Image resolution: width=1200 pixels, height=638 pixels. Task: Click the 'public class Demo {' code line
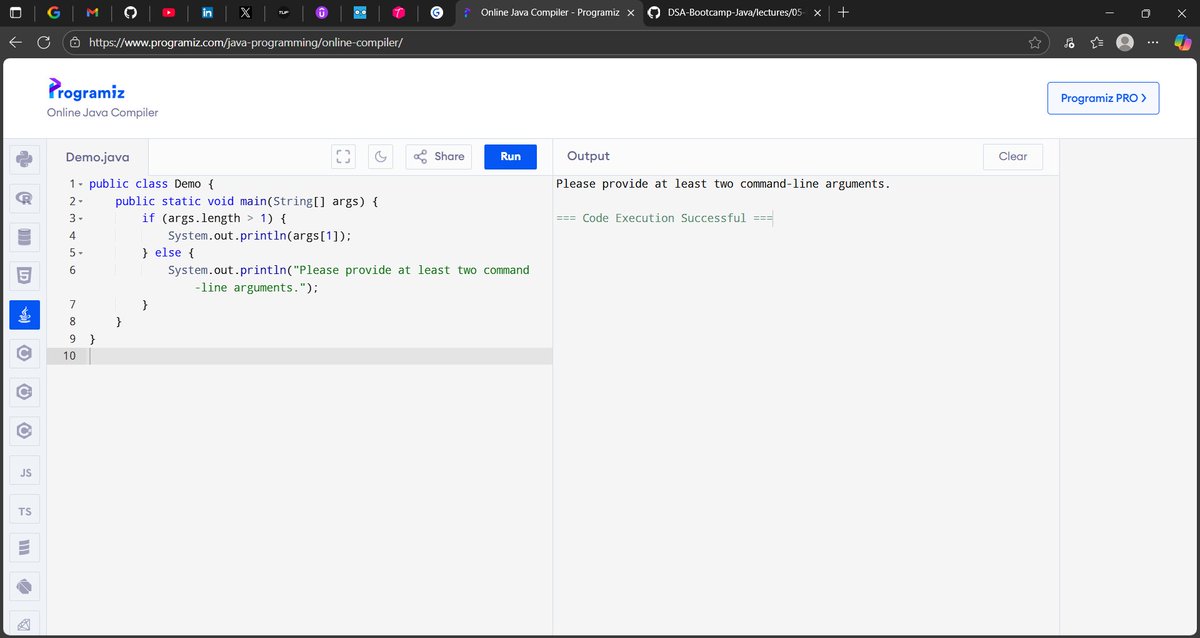point(151,185)
